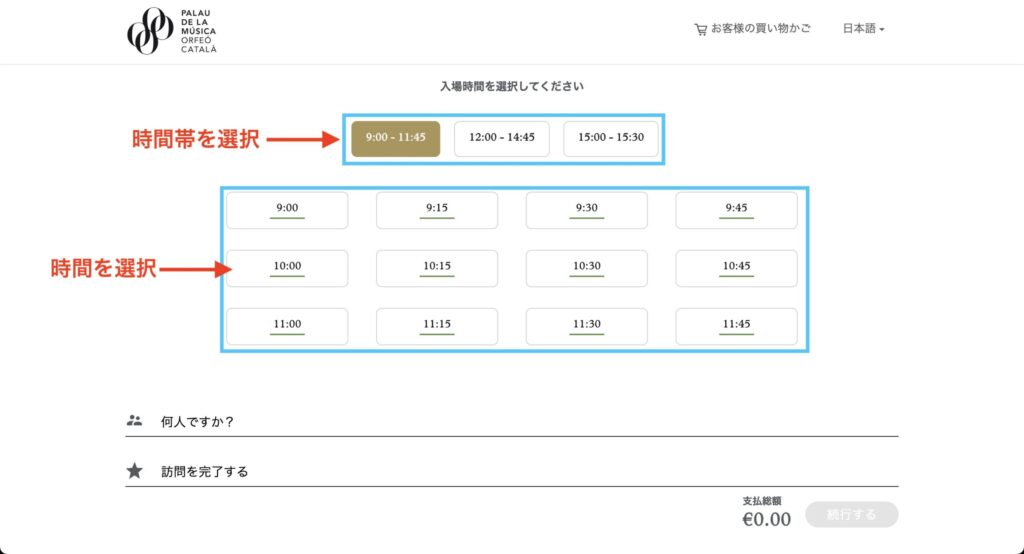Choose the 11:45 entry time slot
The height and width of the screenshot is (554, 1024).
(x=736, y=326)
